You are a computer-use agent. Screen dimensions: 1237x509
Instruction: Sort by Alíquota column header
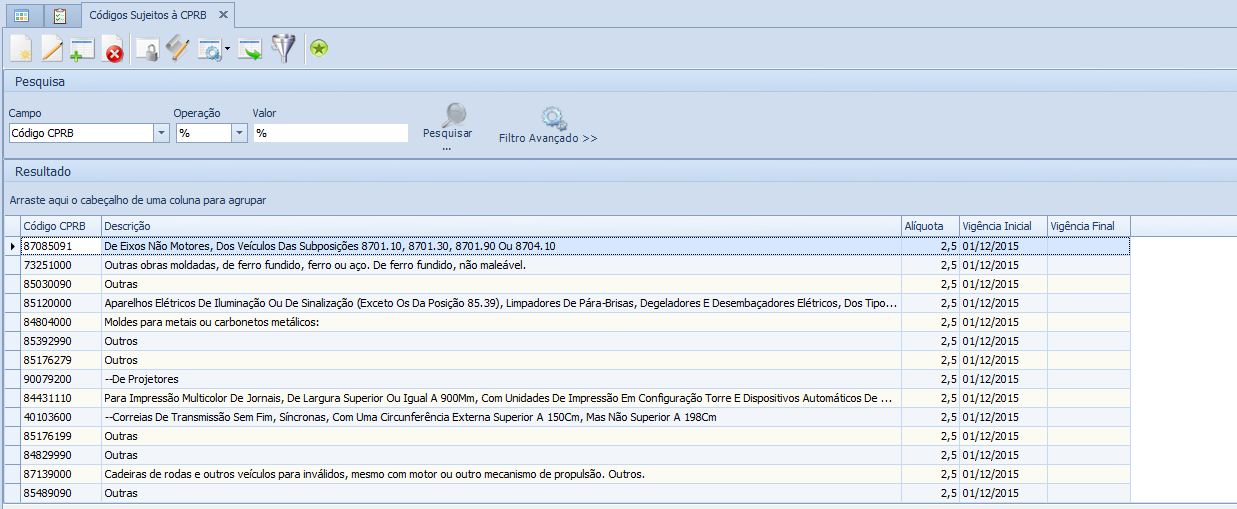[930, 226]
